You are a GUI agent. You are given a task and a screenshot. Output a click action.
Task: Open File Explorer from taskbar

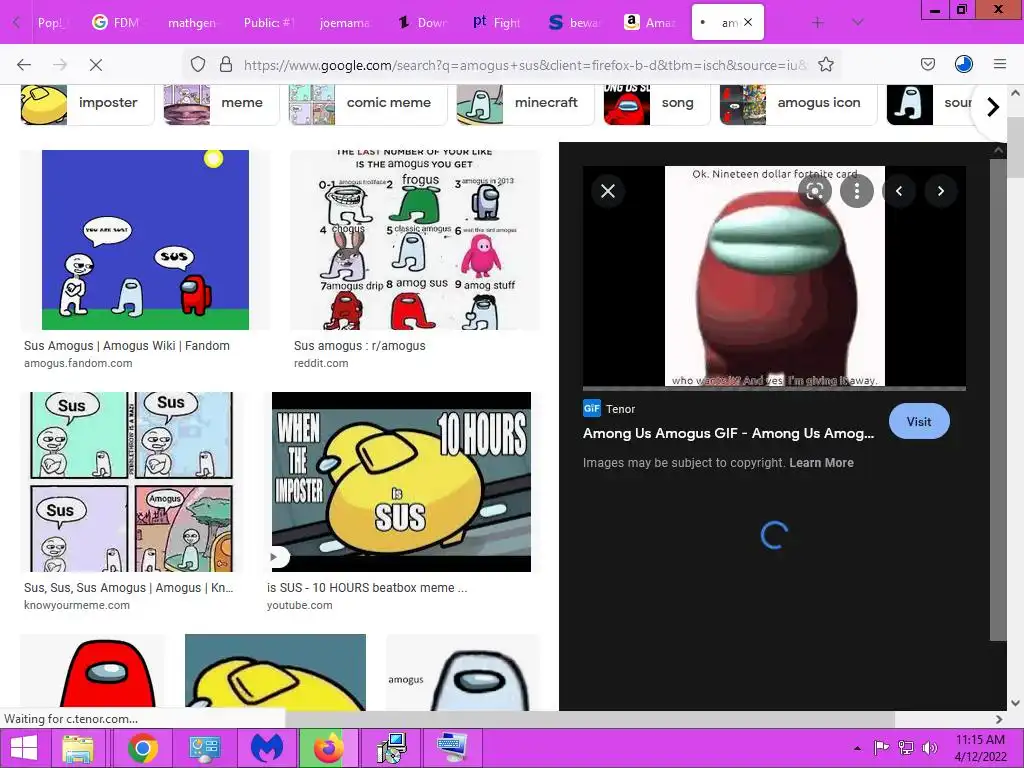coord(78,748)
